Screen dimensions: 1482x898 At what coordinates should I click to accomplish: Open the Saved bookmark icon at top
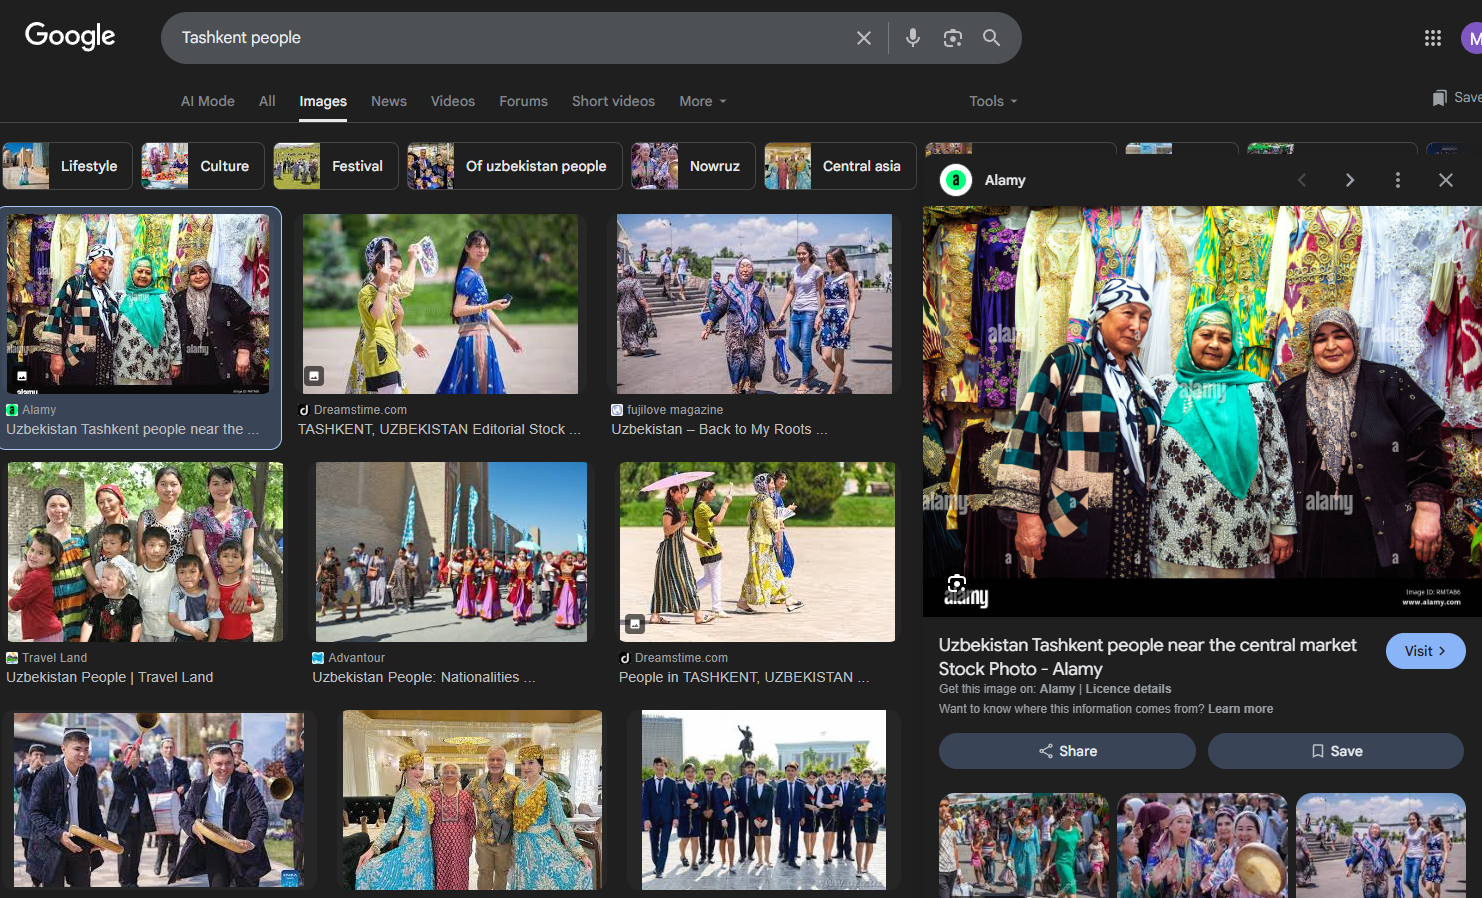pyautogui.click(x=1440, y=98)
